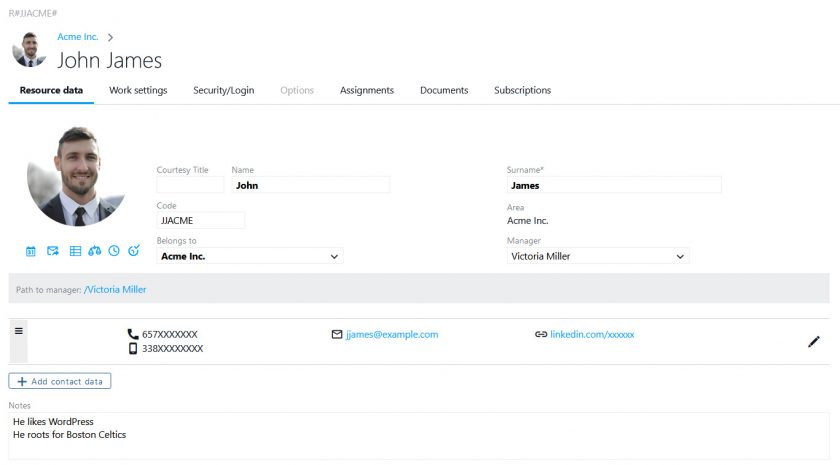Click the send-mail envelope icon under the photo
Image resolution: width=840 pixels, height=465 pixels.
[53, 251]
